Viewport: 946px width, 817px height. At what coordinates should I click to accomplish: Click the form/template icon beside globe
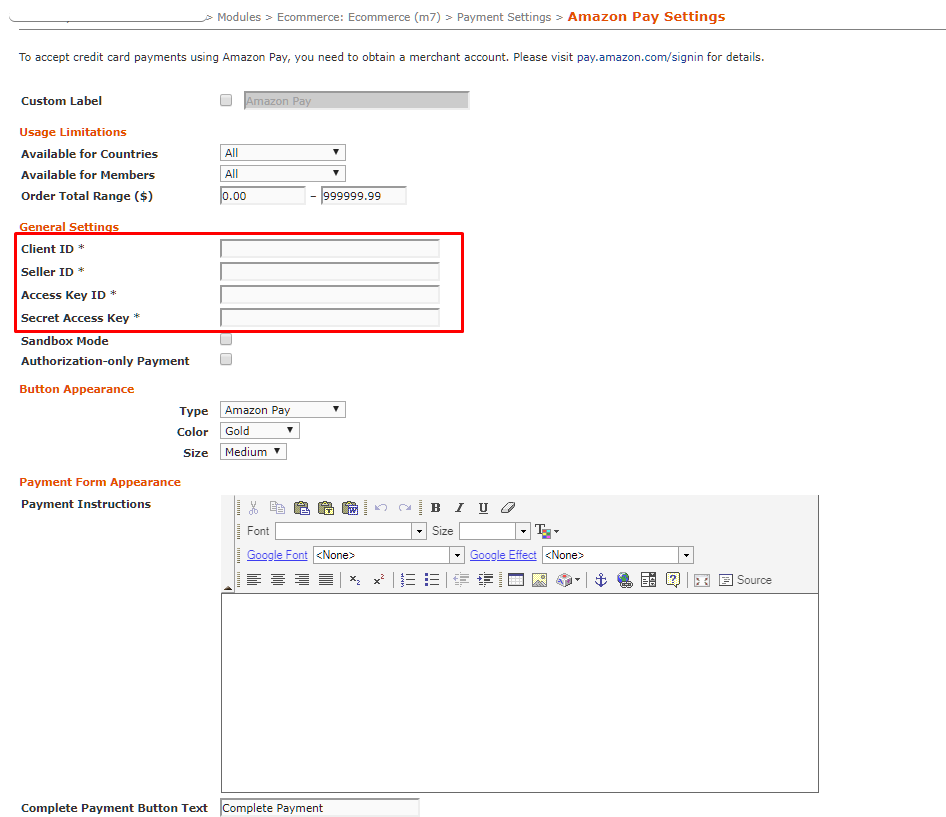coord(649,580)
